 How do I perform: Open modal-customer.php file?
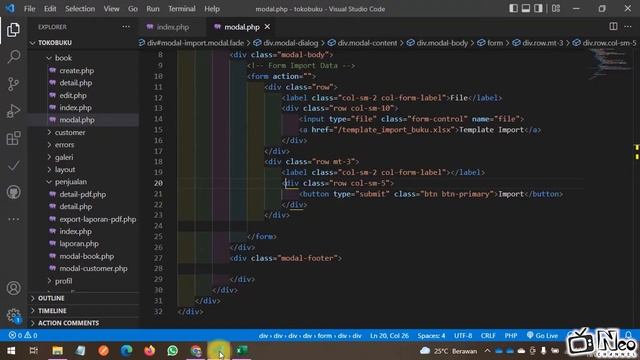pos(93,269)
